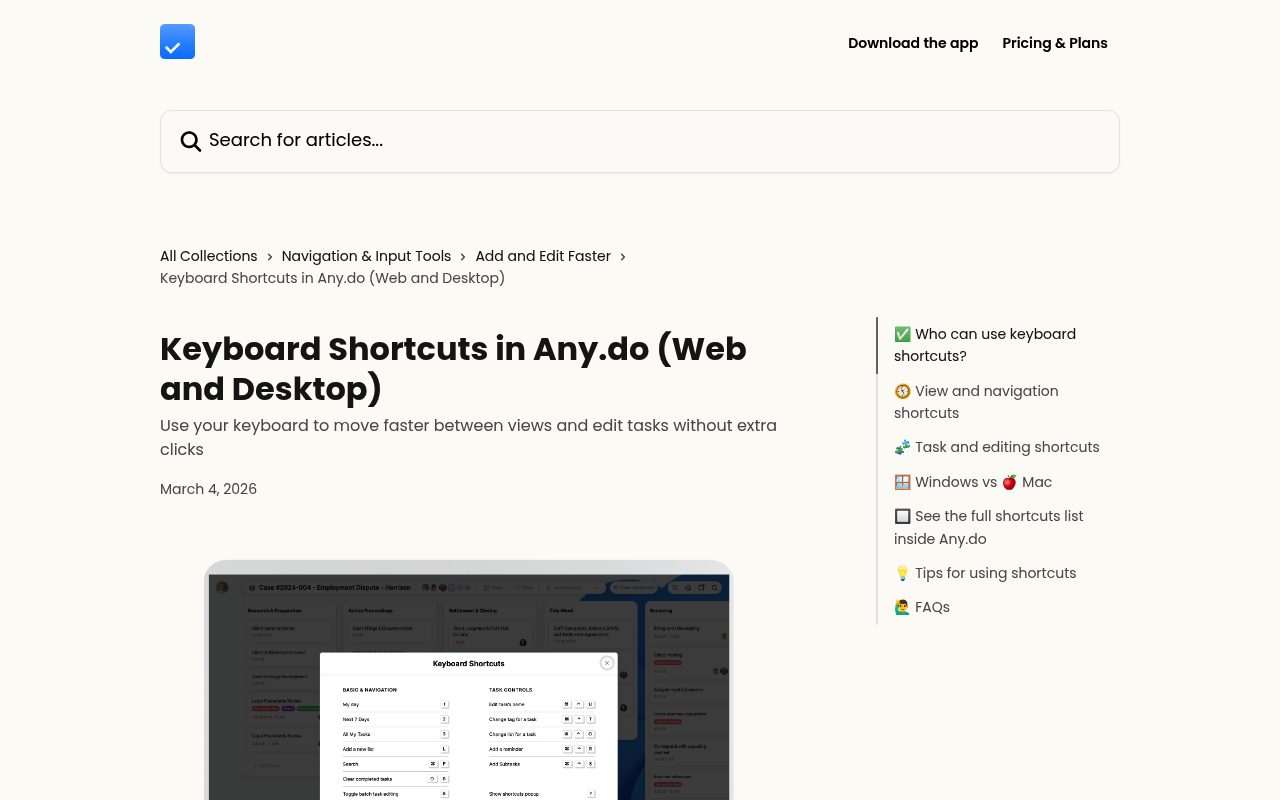Open the keyboard shortcuts screenshot image
This screenshot has height=800, width=1280.
(x=468, y=680)
